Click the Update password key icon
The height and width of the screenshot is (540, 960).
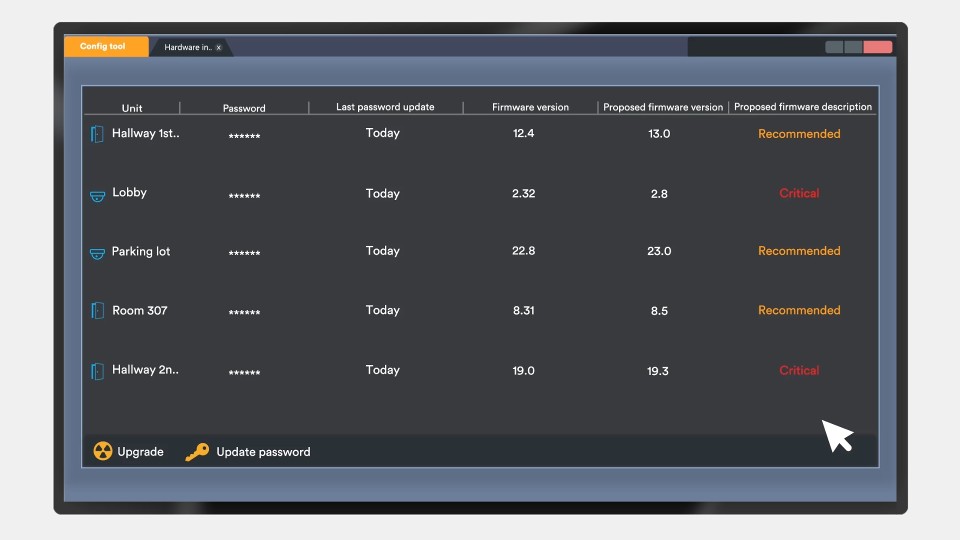click(x=197, y=452)
